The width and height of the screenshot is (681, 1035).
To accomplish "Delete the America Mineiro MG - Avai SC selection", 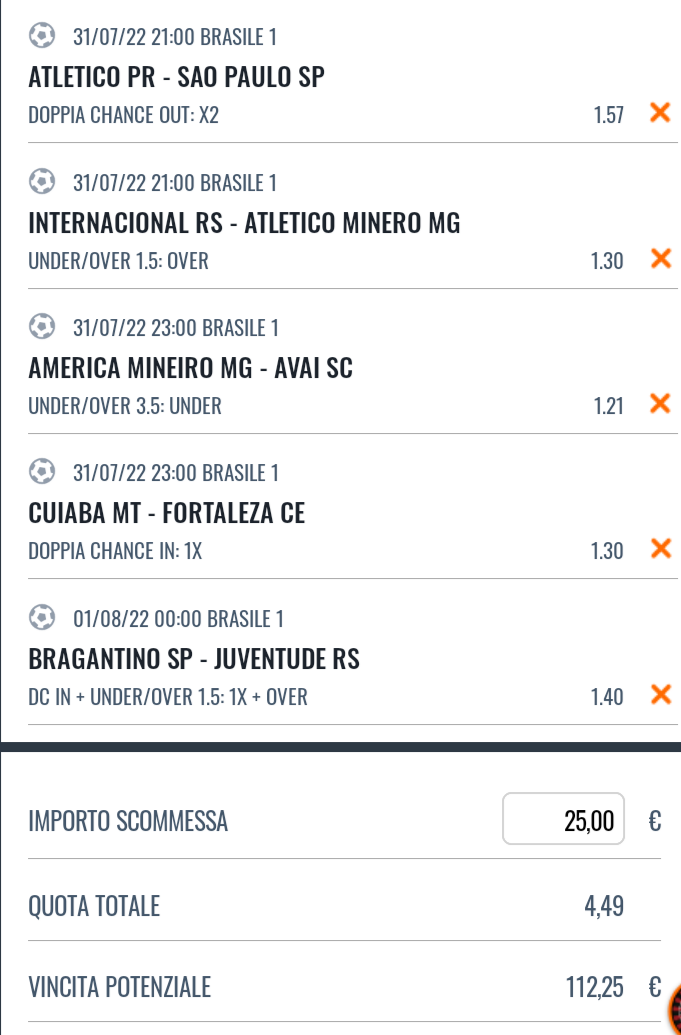I will [x=660, y=403].
